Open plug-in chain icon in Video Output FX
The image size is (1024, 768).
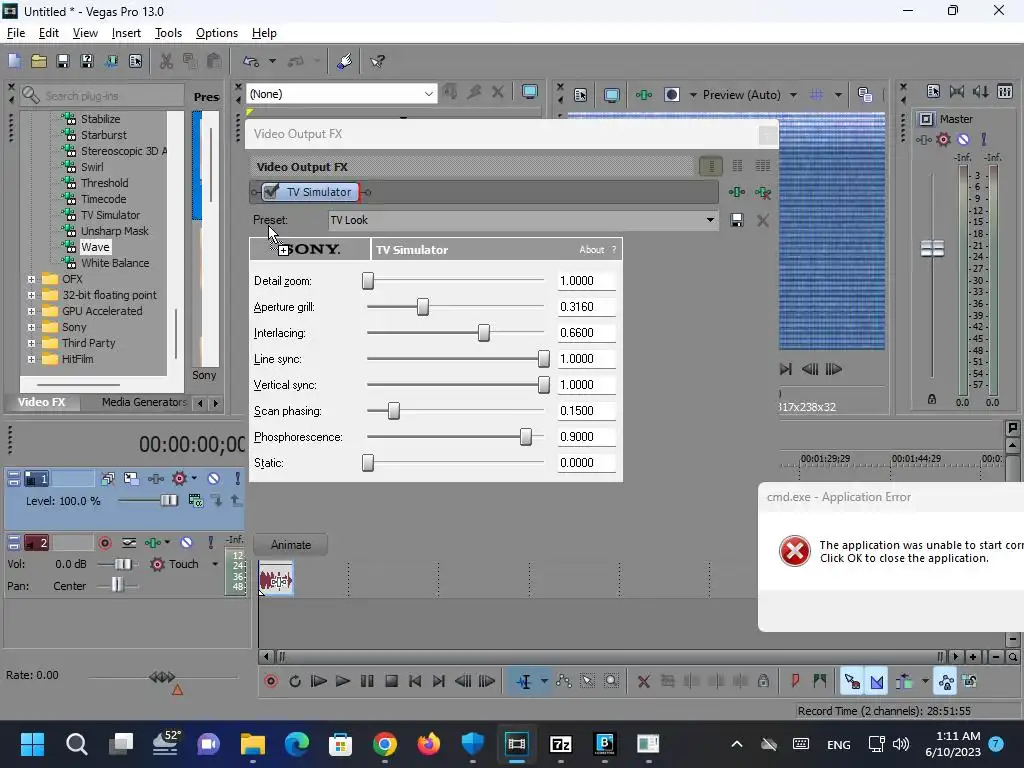(737, 192)
